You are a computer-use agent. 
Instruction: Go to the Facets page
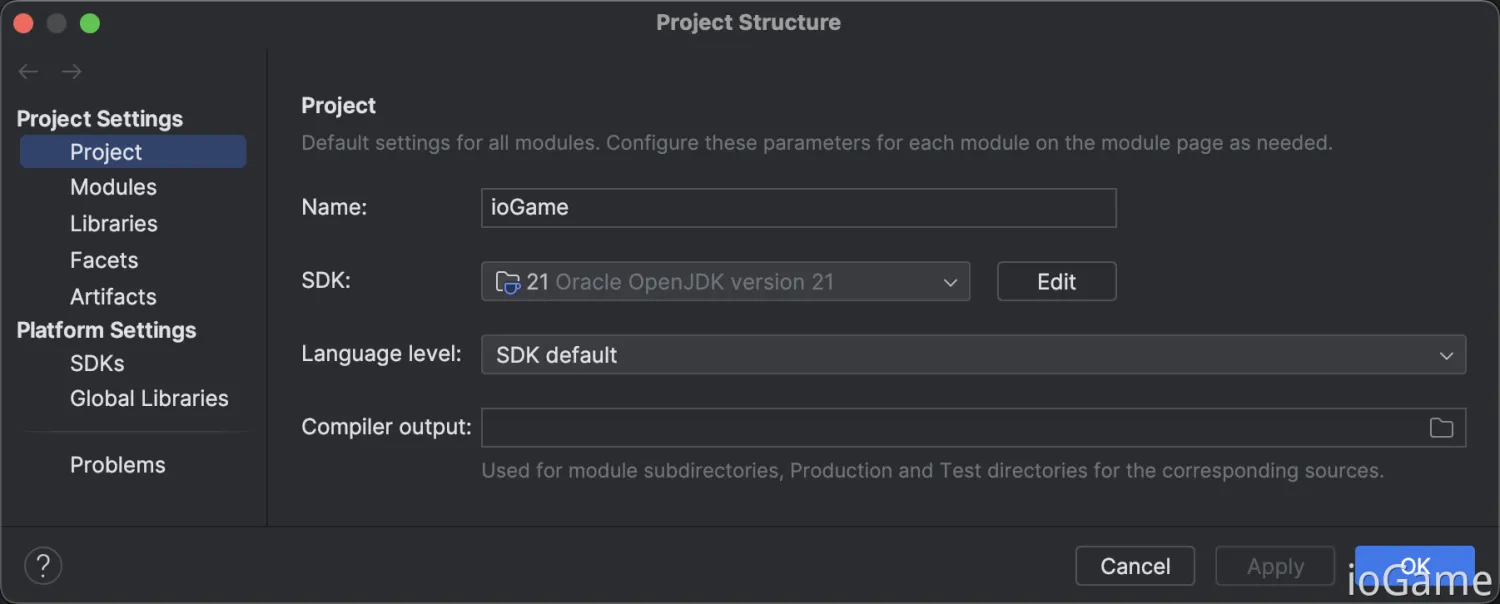tap(104, 260)
